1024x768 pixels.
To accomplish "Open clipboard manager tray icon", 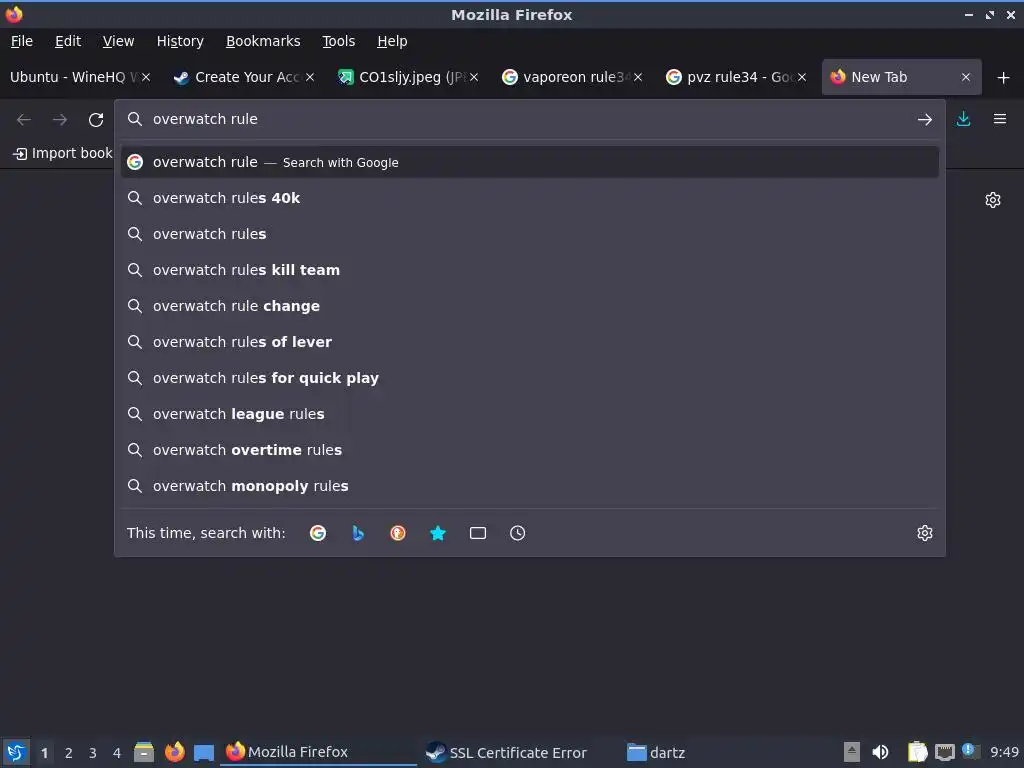I will pos(918,752).
